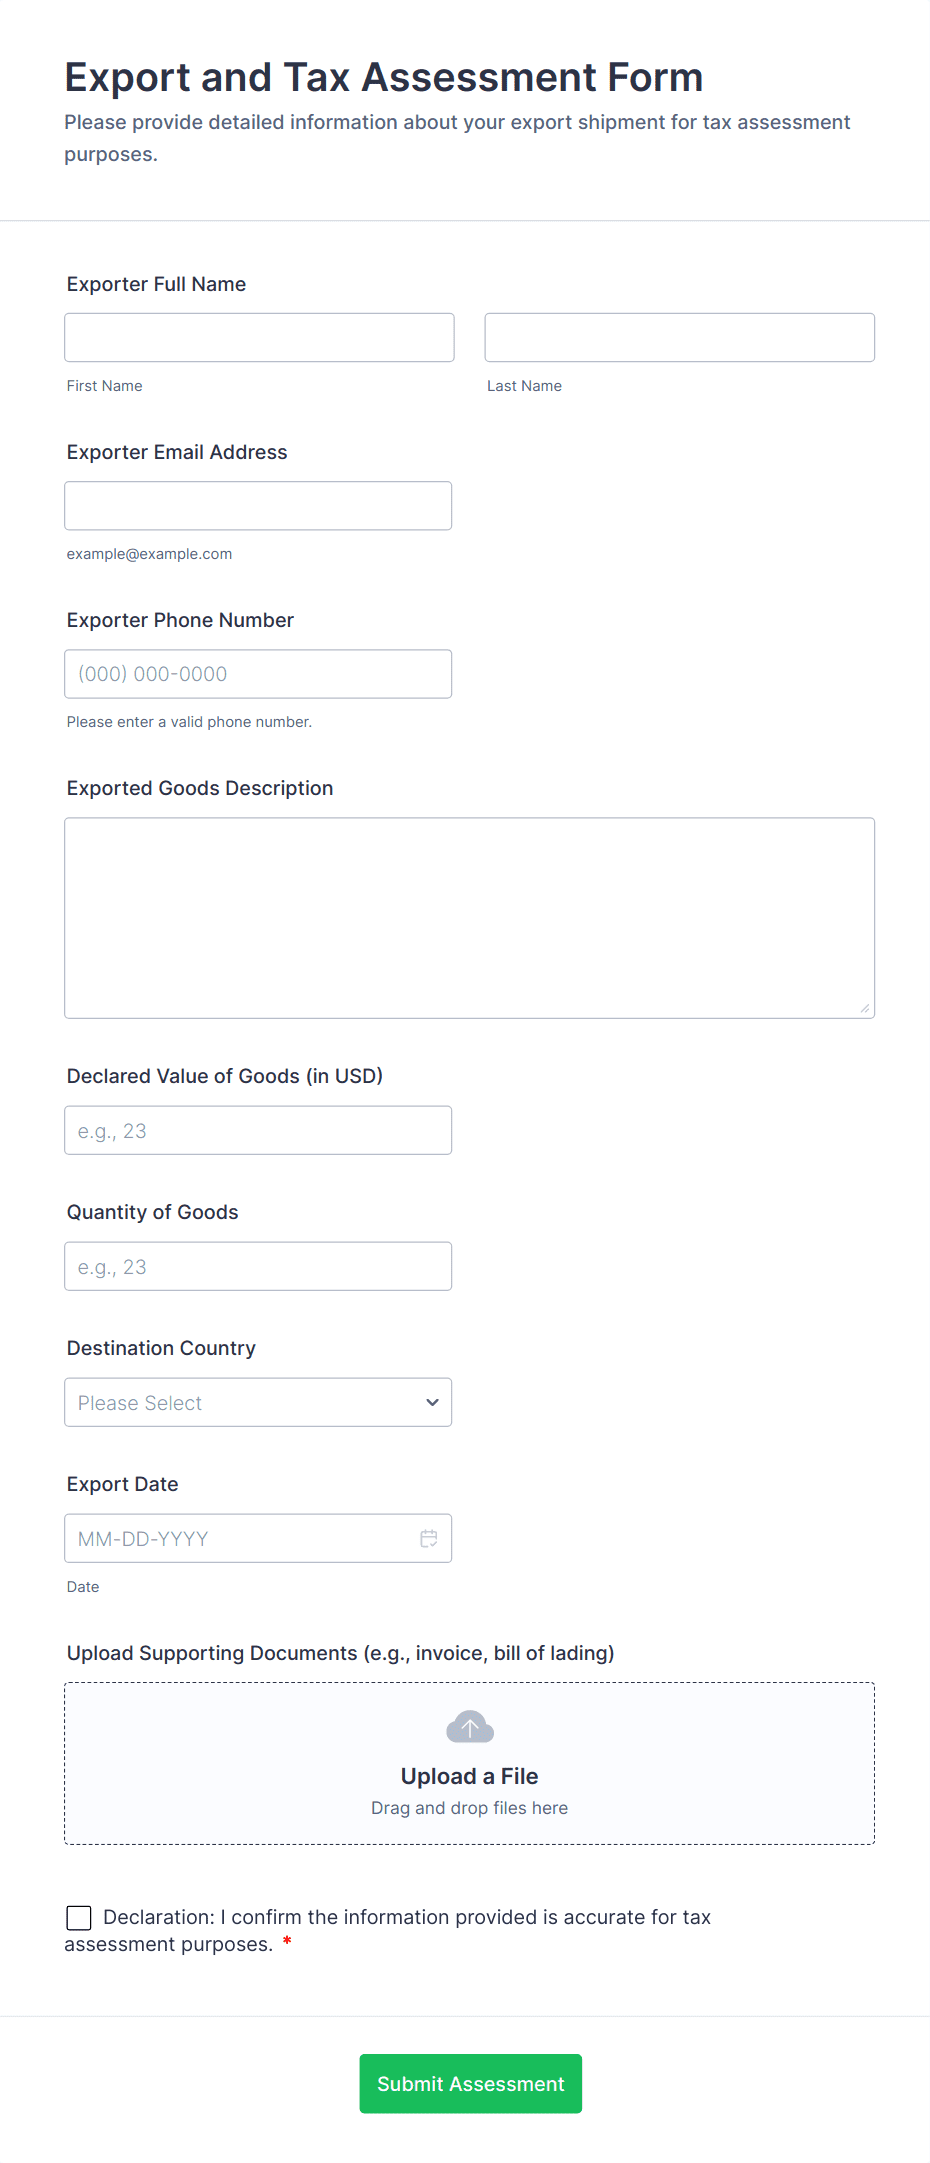Click the Export Date MM-DD-YYYY field

click(x=240, y=1538)
